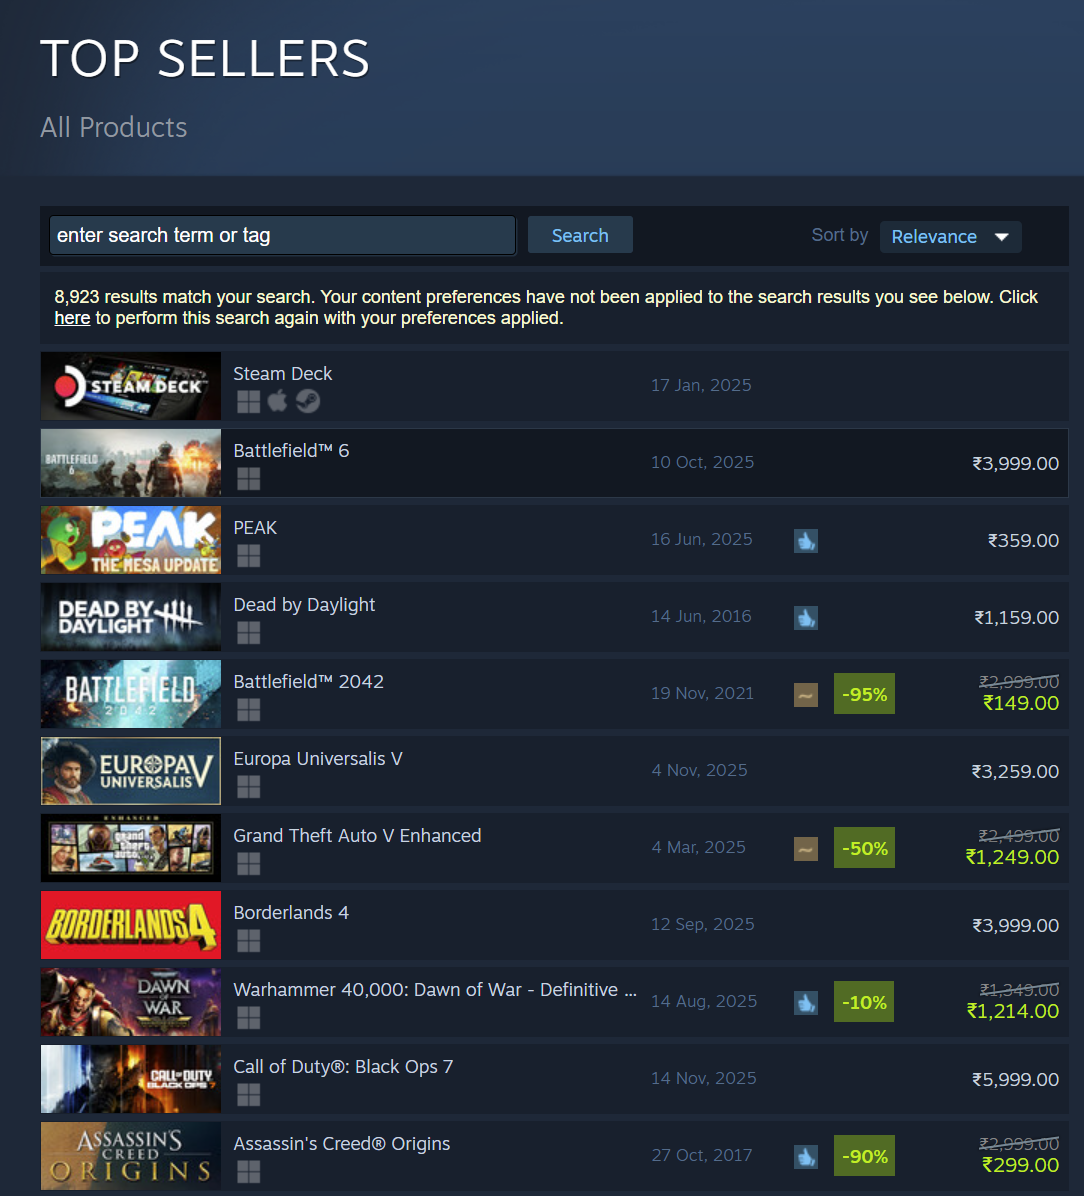The height and width of the screenshot is (1196, 1084).
Task: Click the positive review thumbs-up icon for PEAK
Action: click(806, 541)
